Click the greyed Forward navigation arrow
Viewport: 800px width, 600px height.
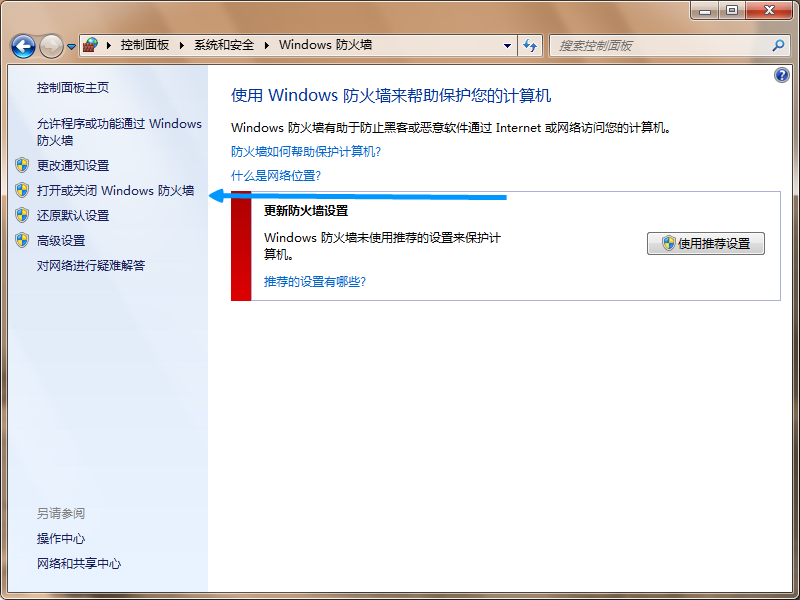tap(52, 46)
